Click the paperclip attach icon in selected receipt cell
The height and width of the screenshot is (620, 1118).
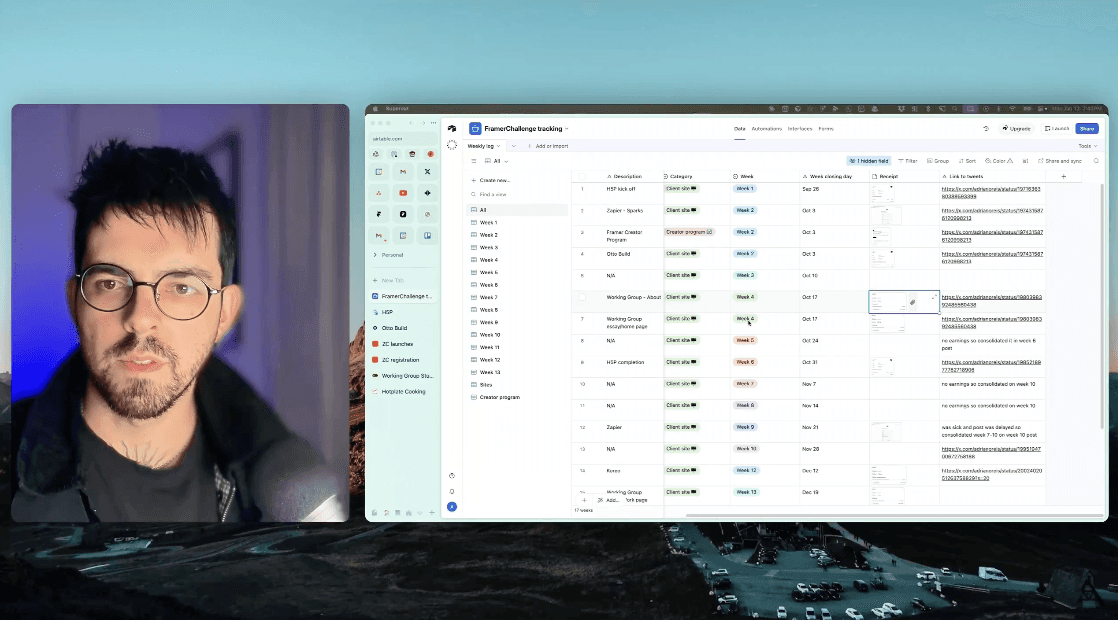[x=913, y=303]
